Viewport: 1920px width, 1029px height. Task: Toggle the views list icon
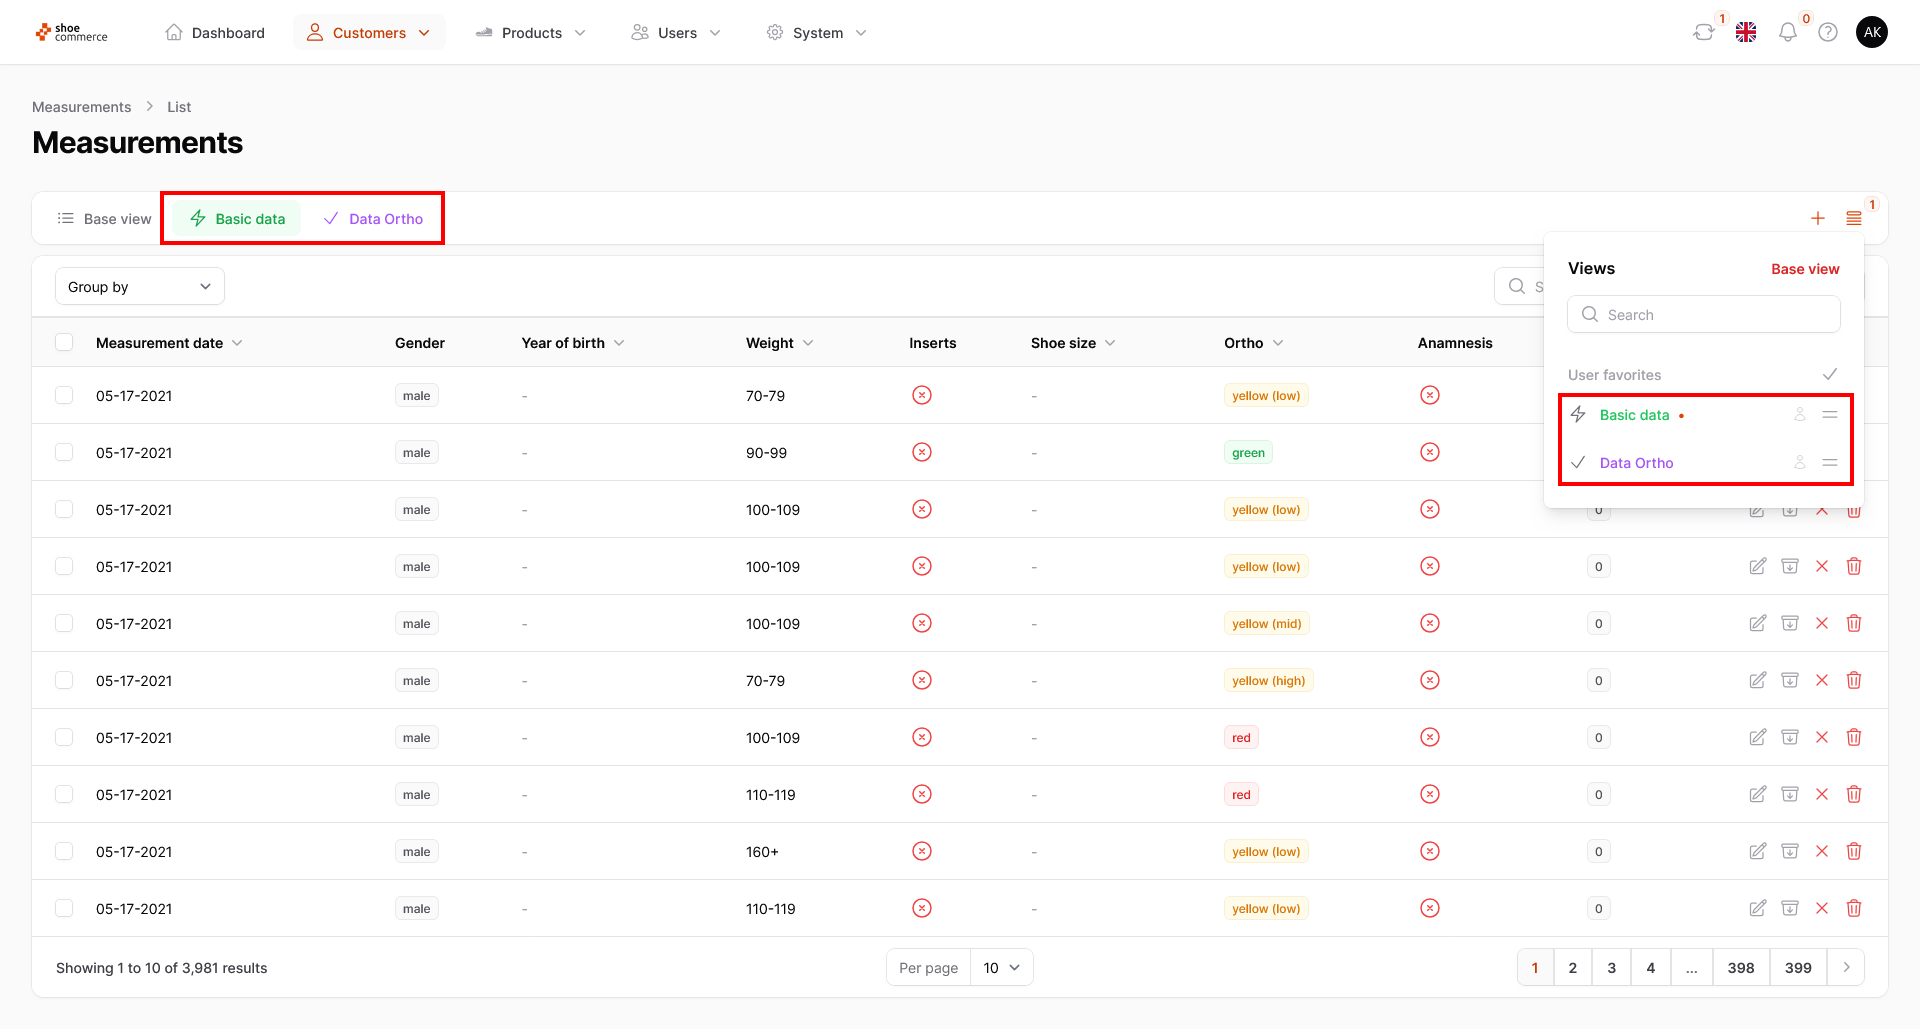click(1854, 218)
